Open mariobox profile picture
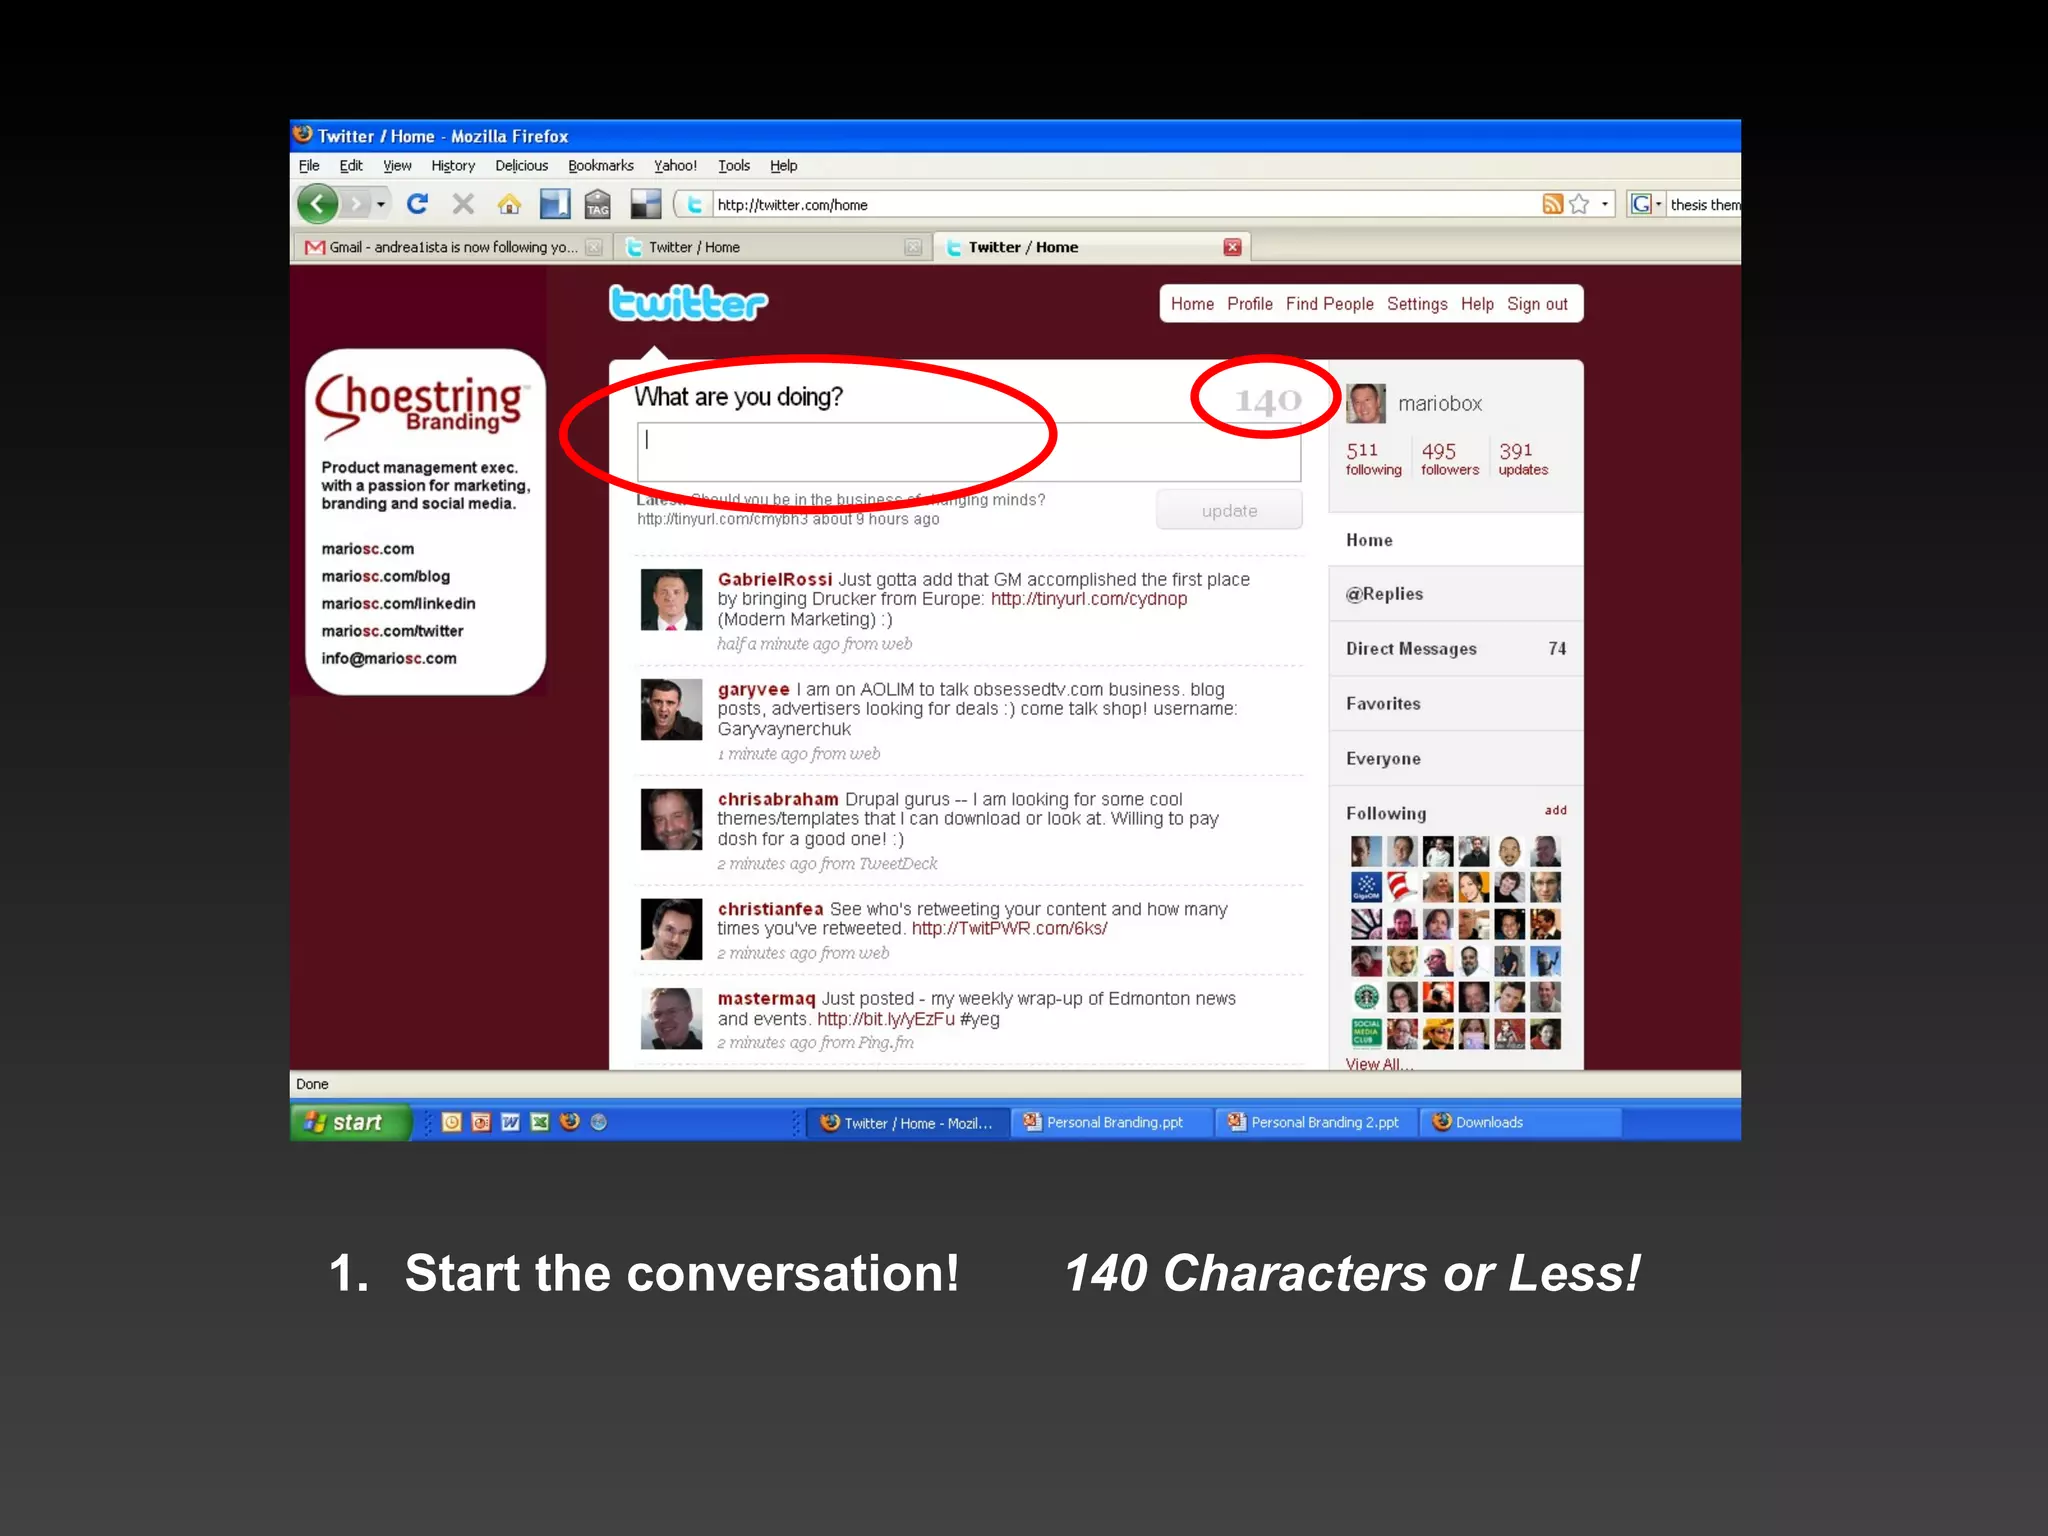2048x1536 pixels. pos(1366,403)
